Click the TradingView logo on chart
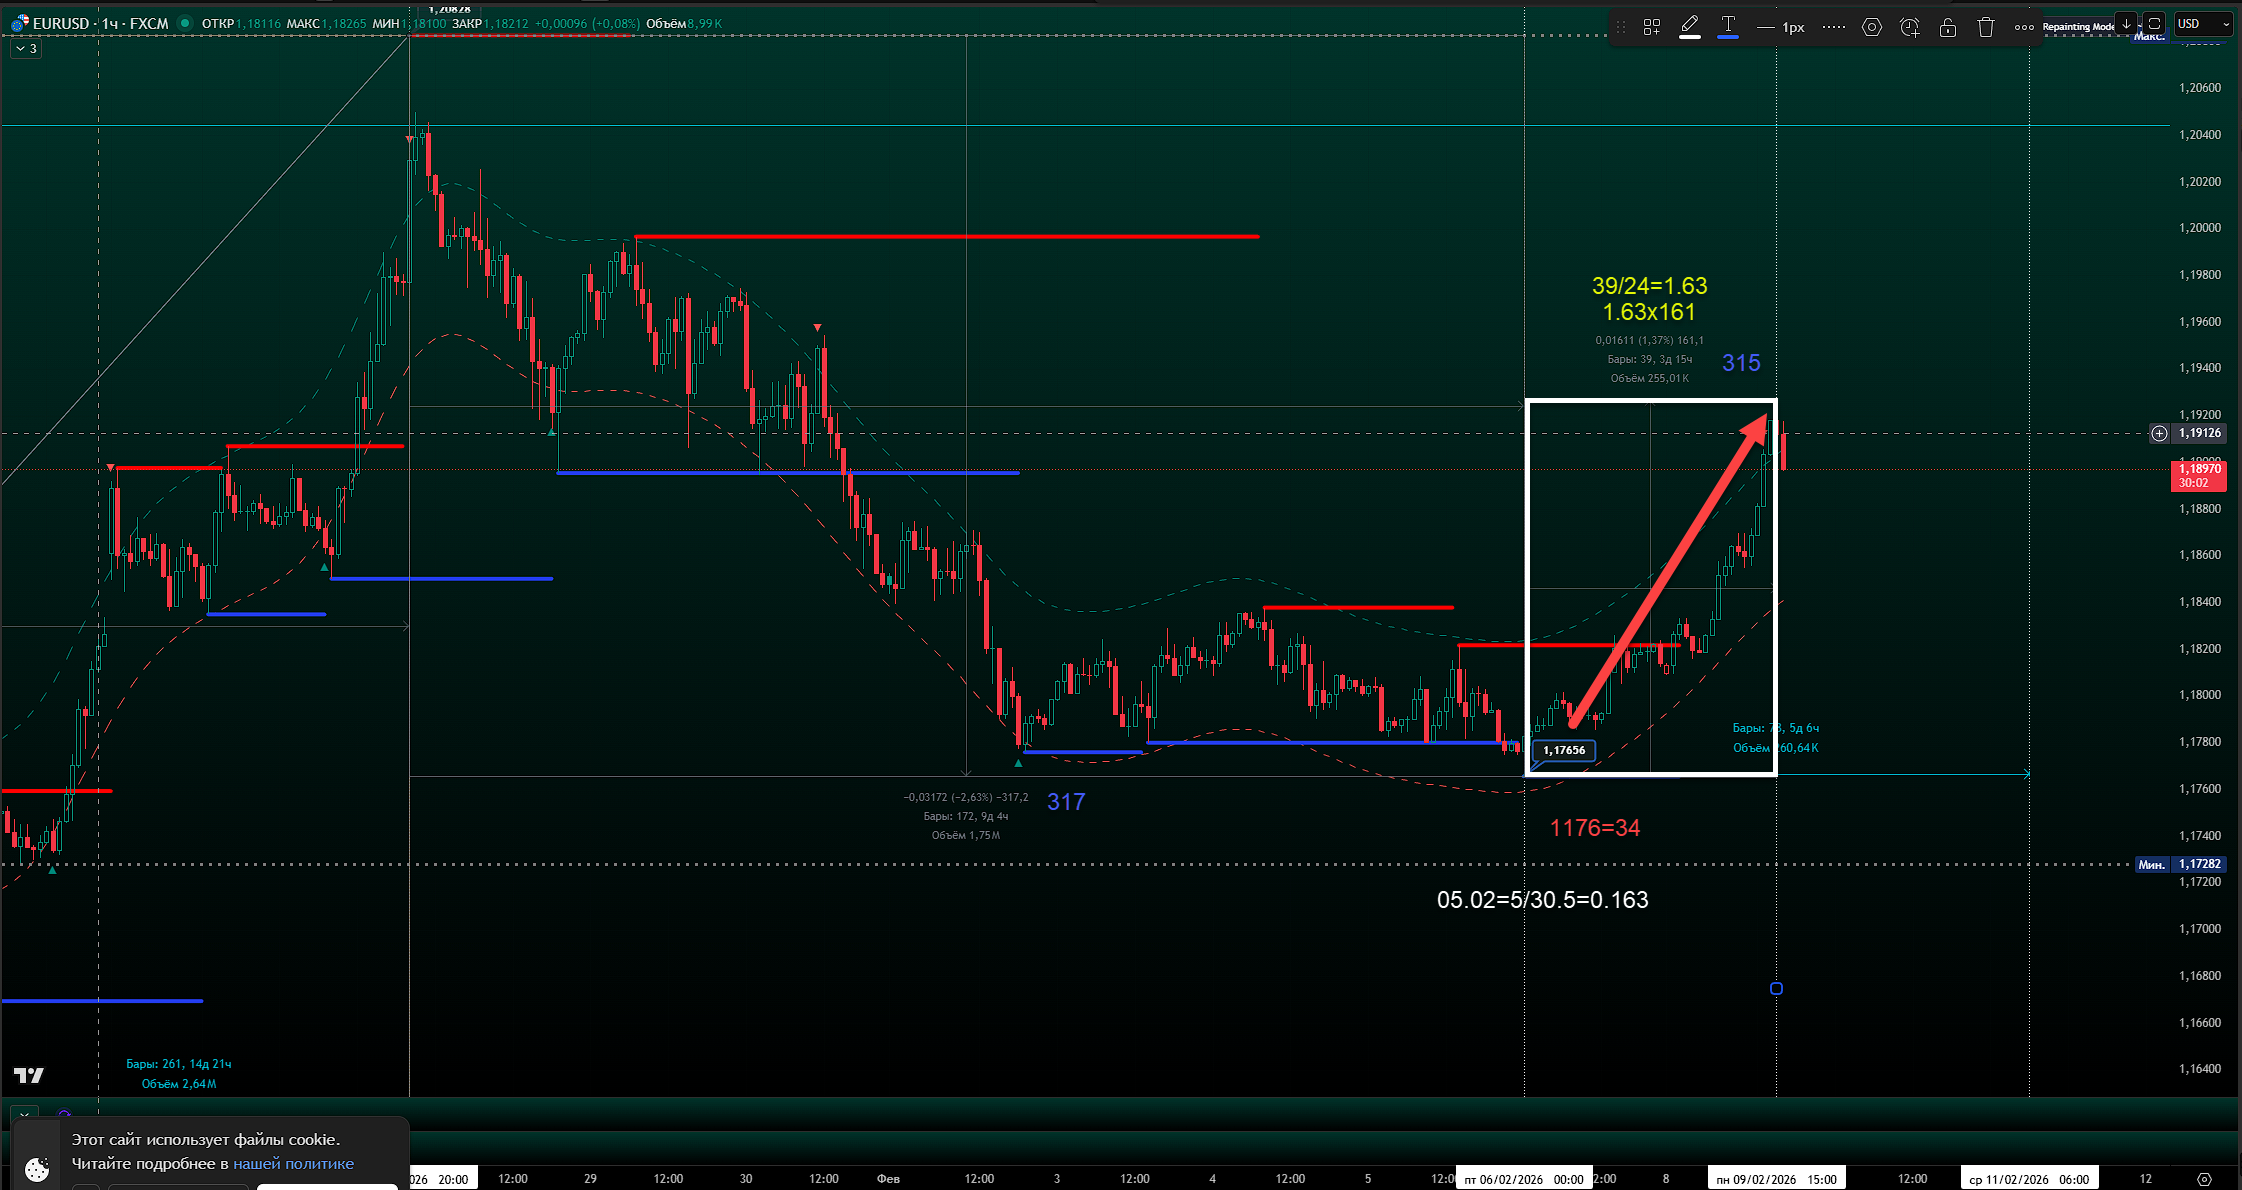 pos(29,1075)
